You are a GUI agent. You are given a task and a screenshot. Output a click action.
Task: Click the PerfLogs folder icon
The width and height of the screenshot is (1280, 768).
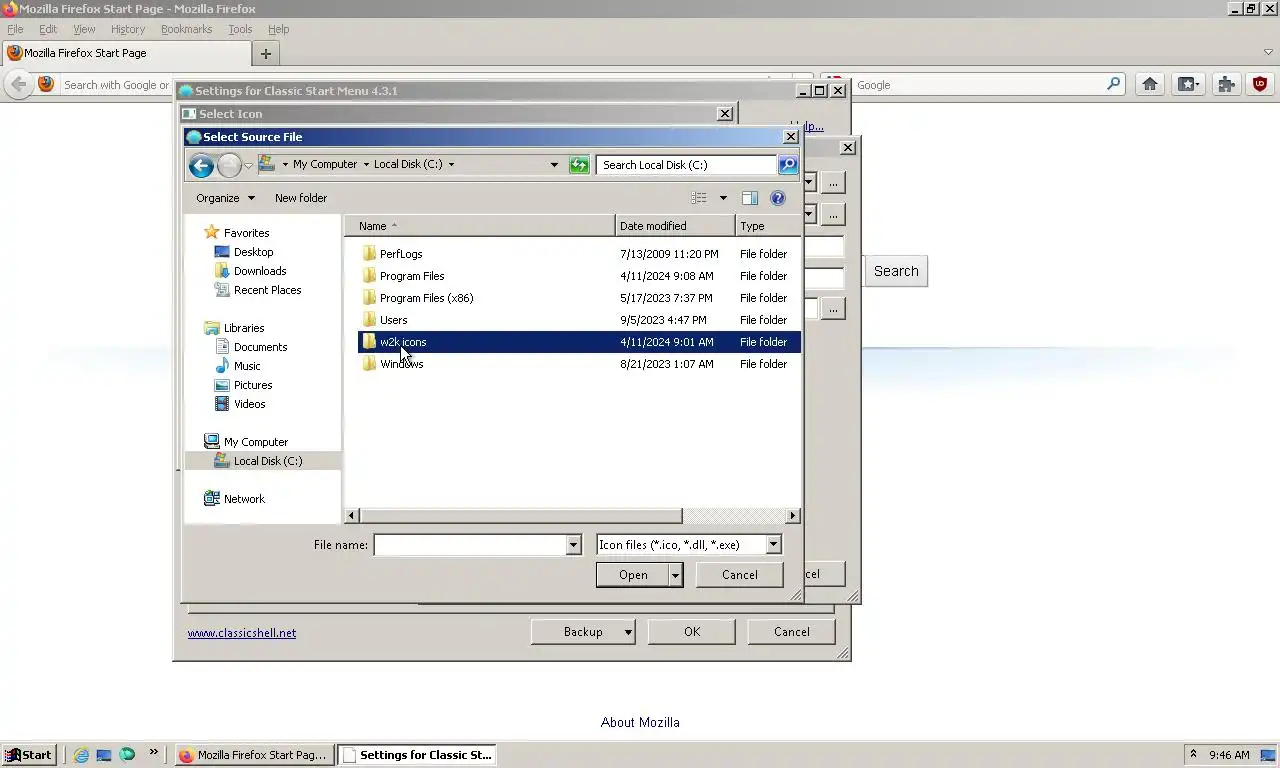point(369,254)
